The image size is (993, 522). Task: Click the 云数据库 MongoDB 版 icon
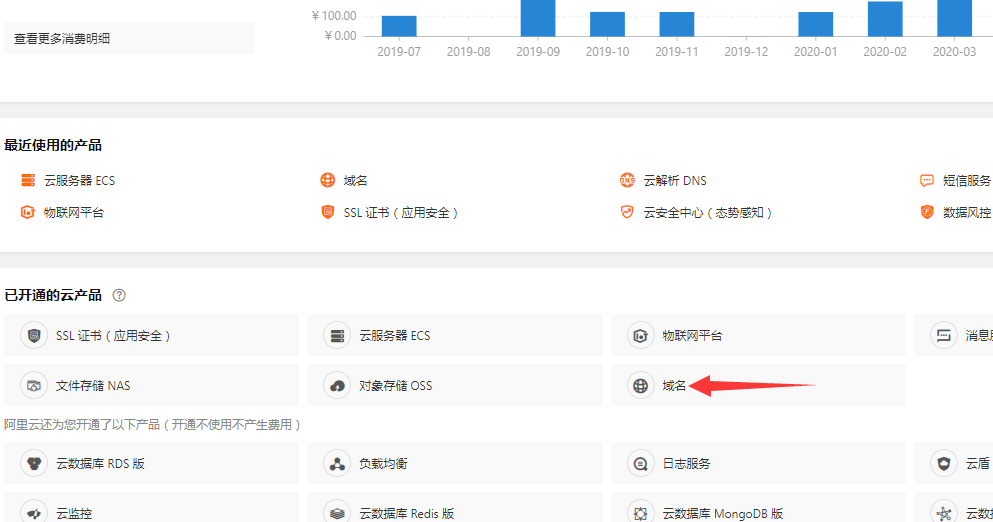click(640, 512)
